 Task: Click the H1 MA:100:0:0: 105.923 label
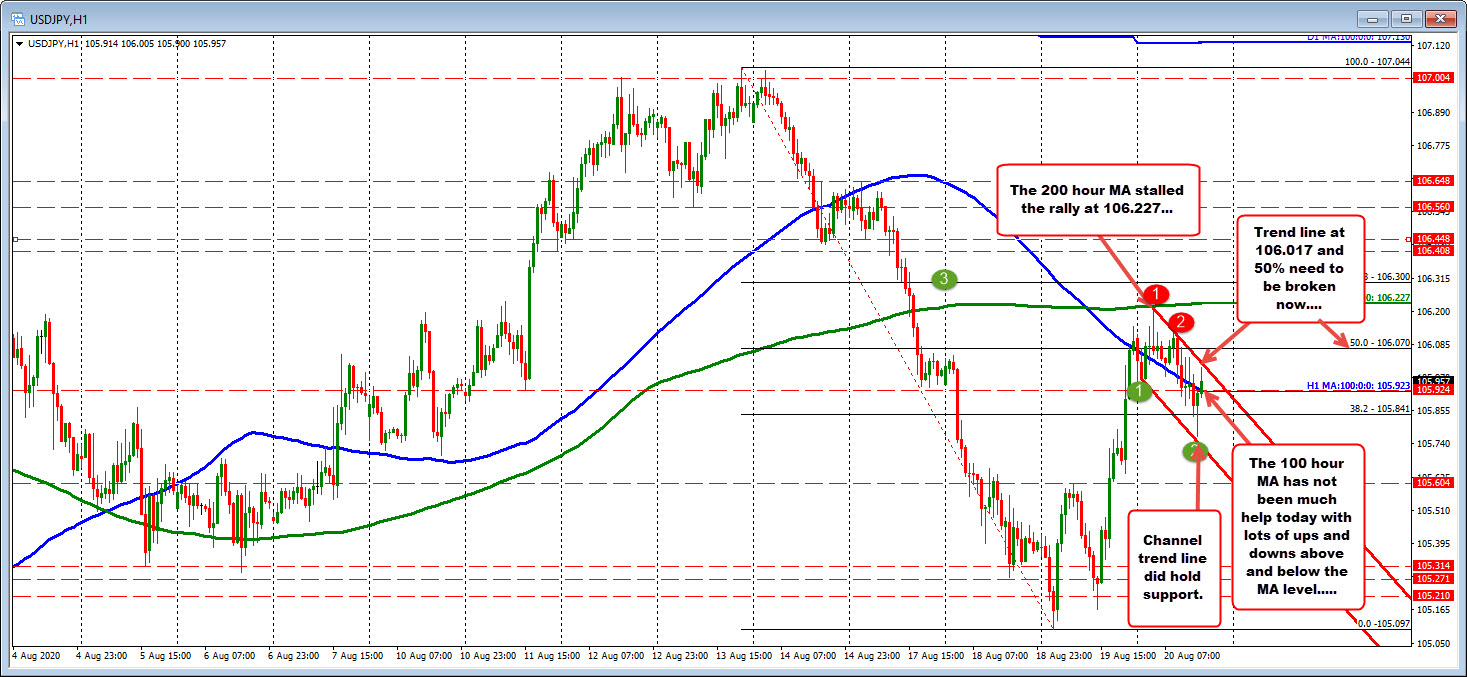click(1359, 384)
